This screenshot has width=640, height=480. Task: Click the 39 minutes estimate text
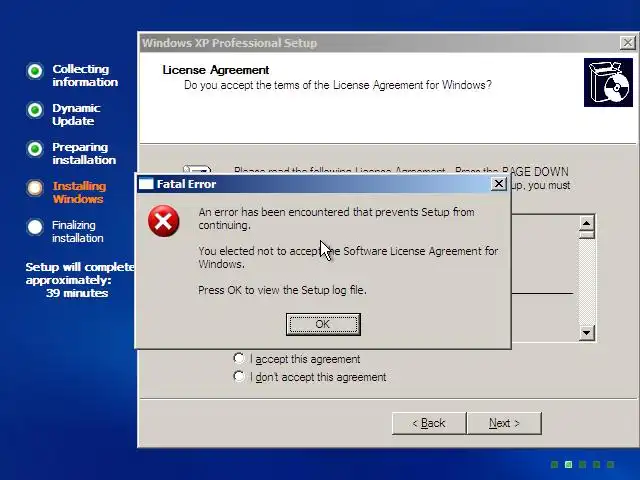pos(77,293)
